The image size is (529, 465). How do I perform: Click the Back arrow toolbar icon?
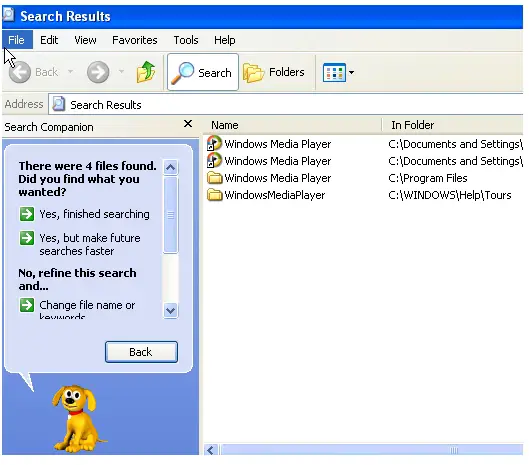pyautogui.click(x=20, y=72)
